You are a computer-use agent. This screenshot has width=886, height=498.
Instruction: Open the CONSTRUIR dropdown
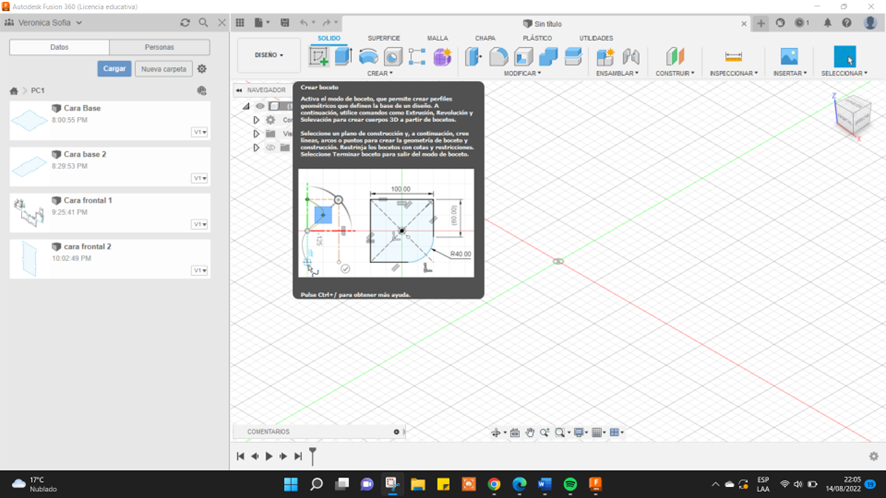point(675,73)
